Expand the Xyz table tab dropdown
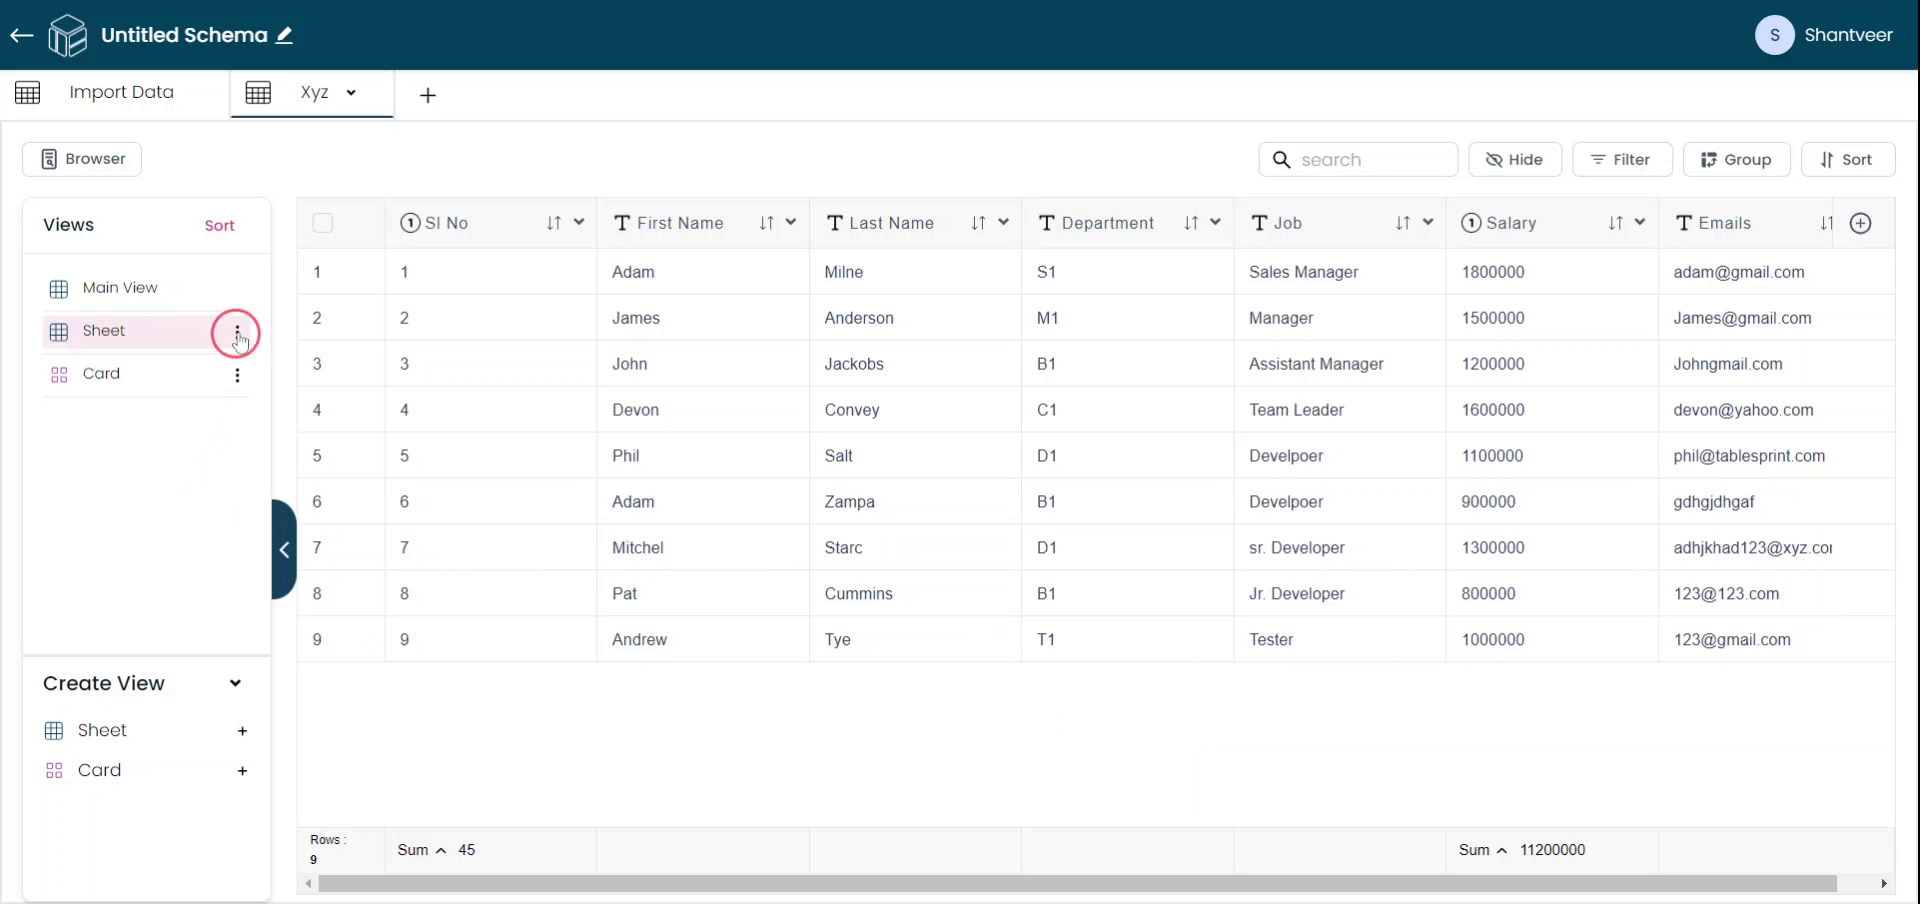This screenshot has width=1920, height=904. coord(351,93)
